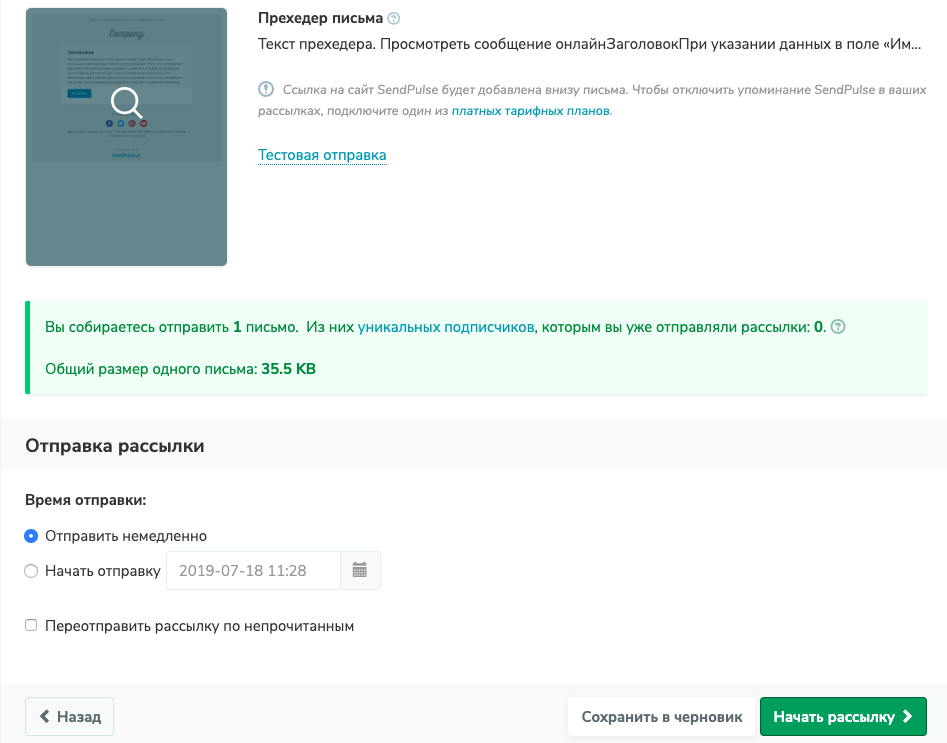Click Сохранить в черновик button
The height and width of the screenshot is (743, 947).
point(661,717)
